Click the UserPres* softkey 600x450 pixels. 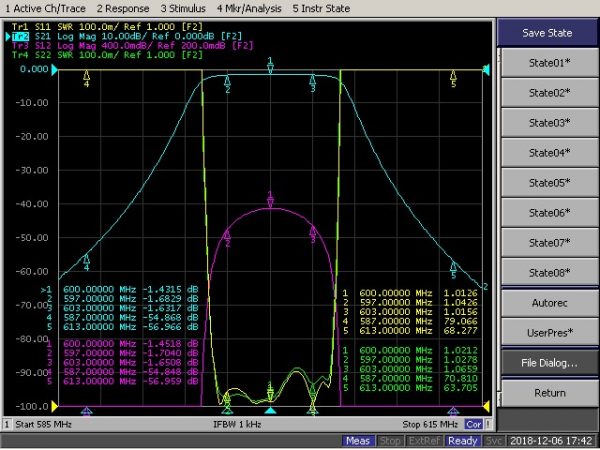coord(549,333)
